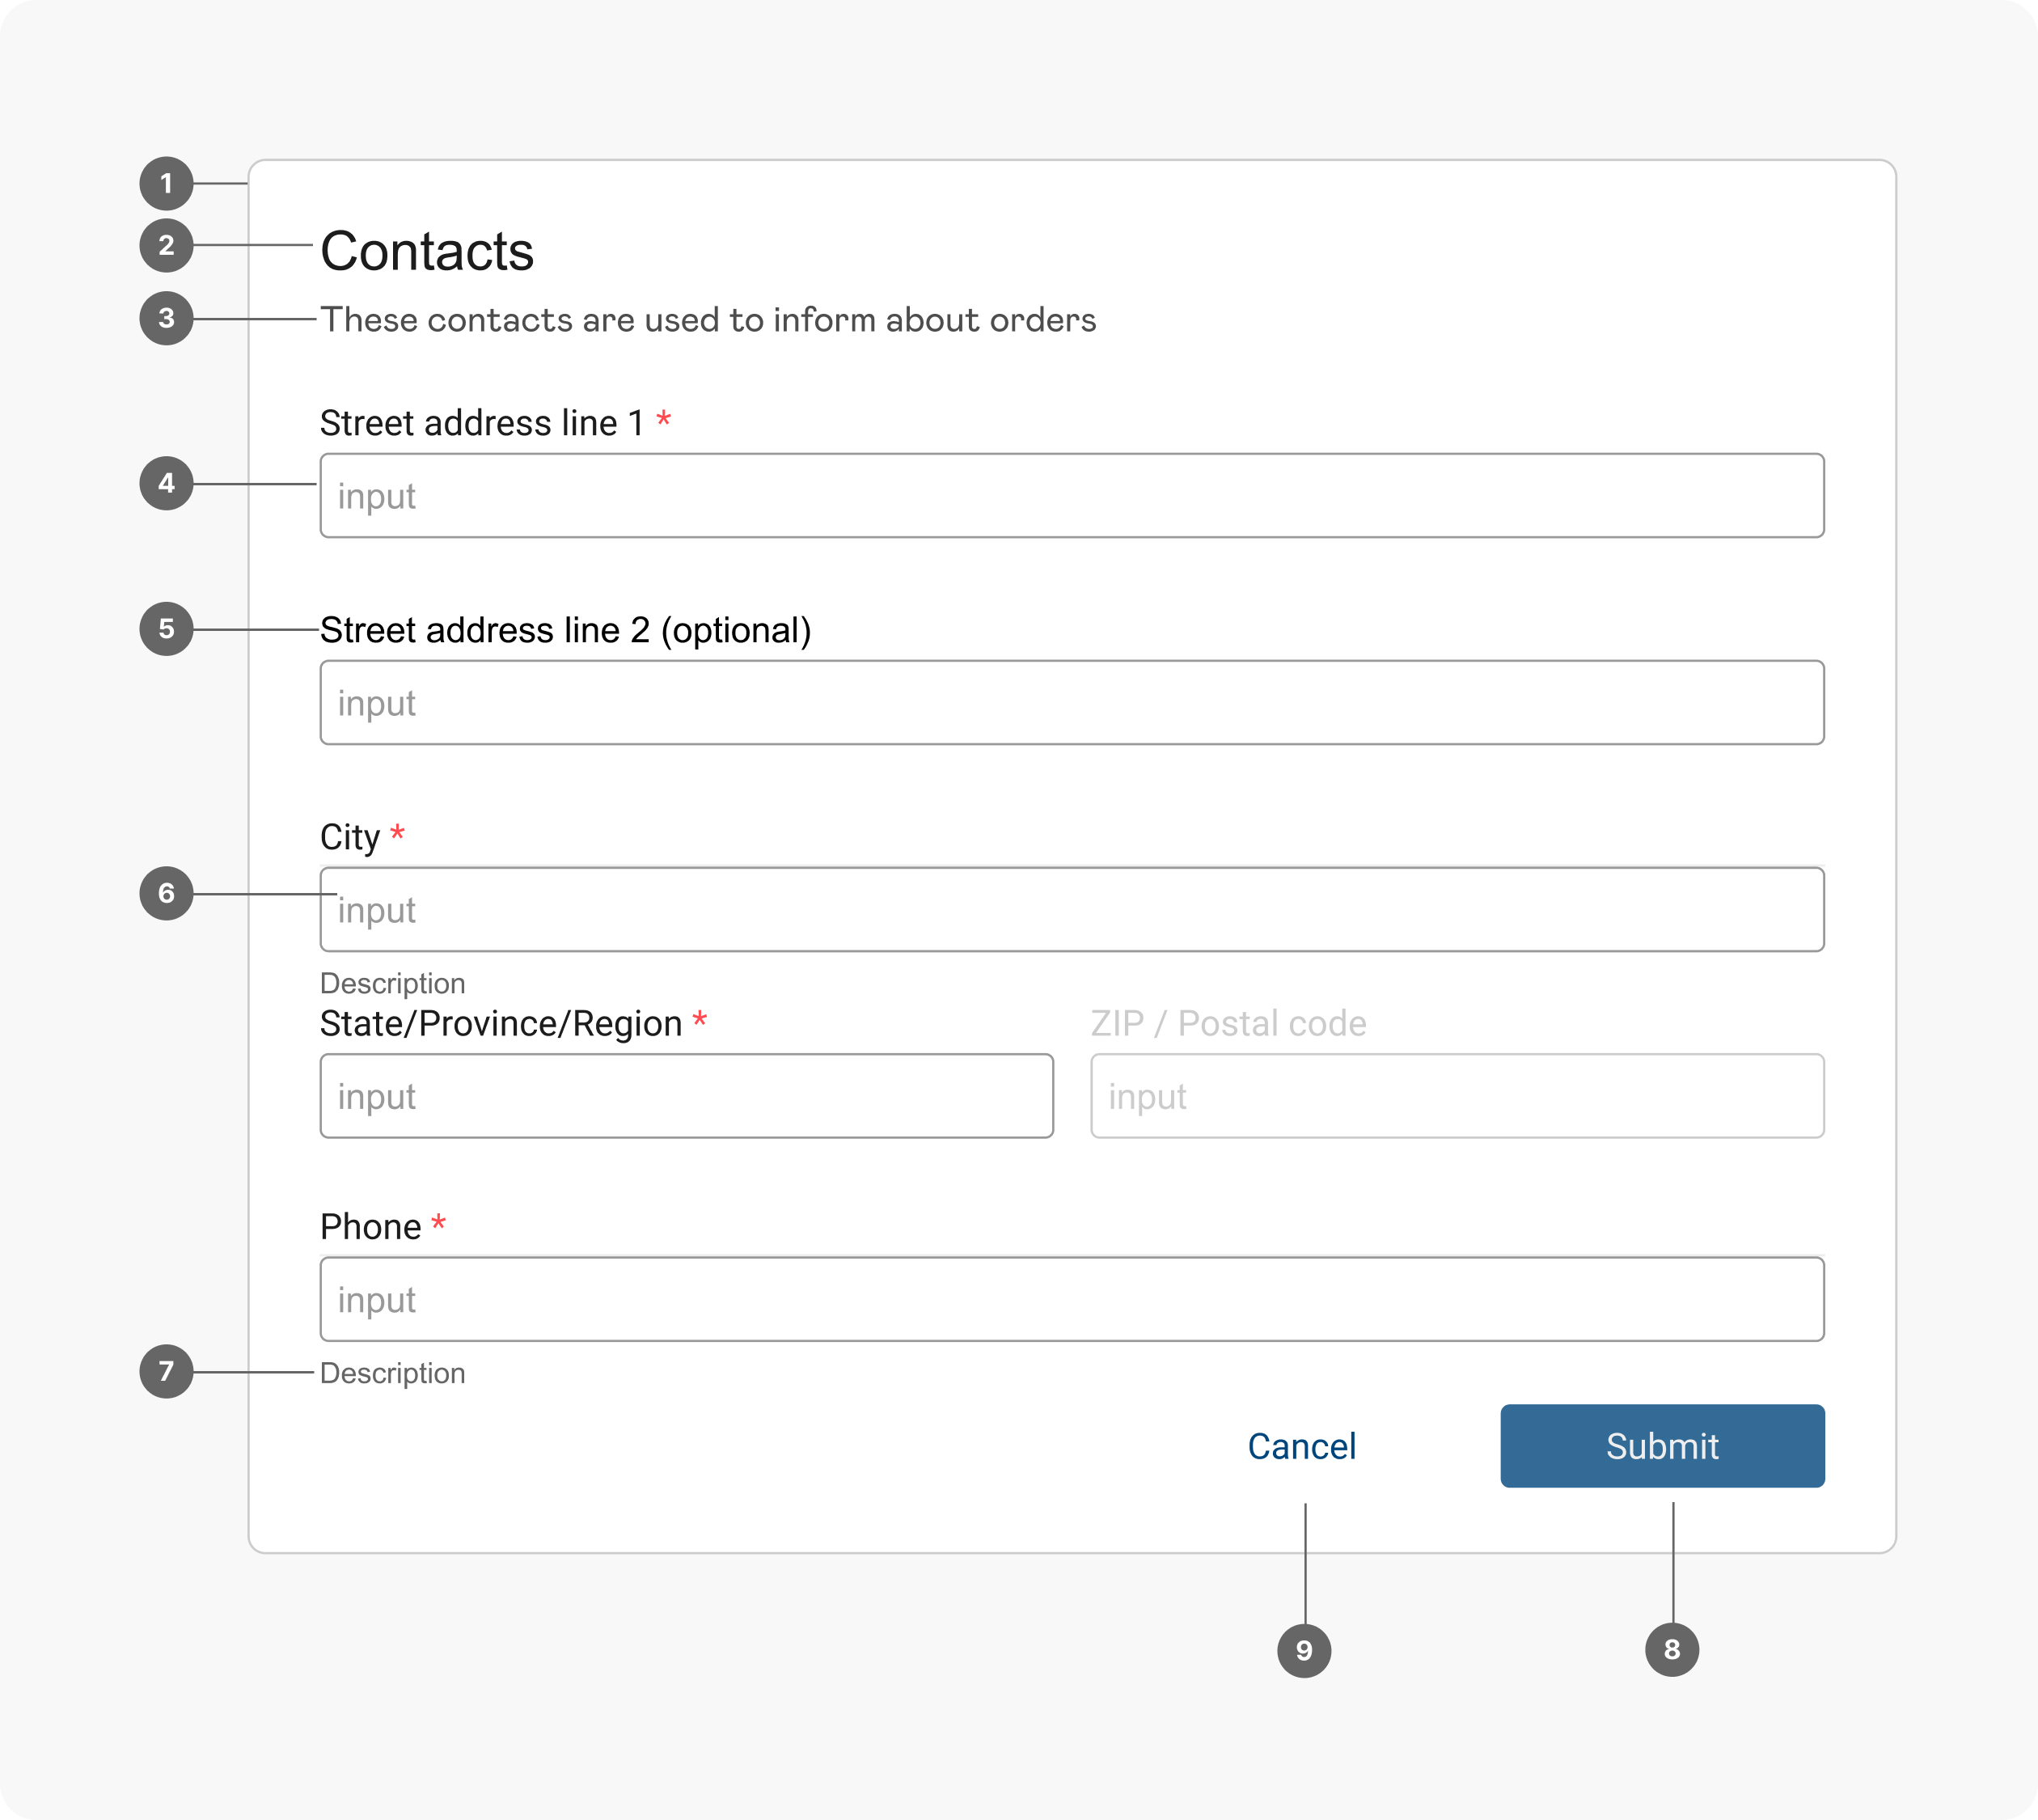
Task: Click the Description text under City field
Action: tap(393, 984)
